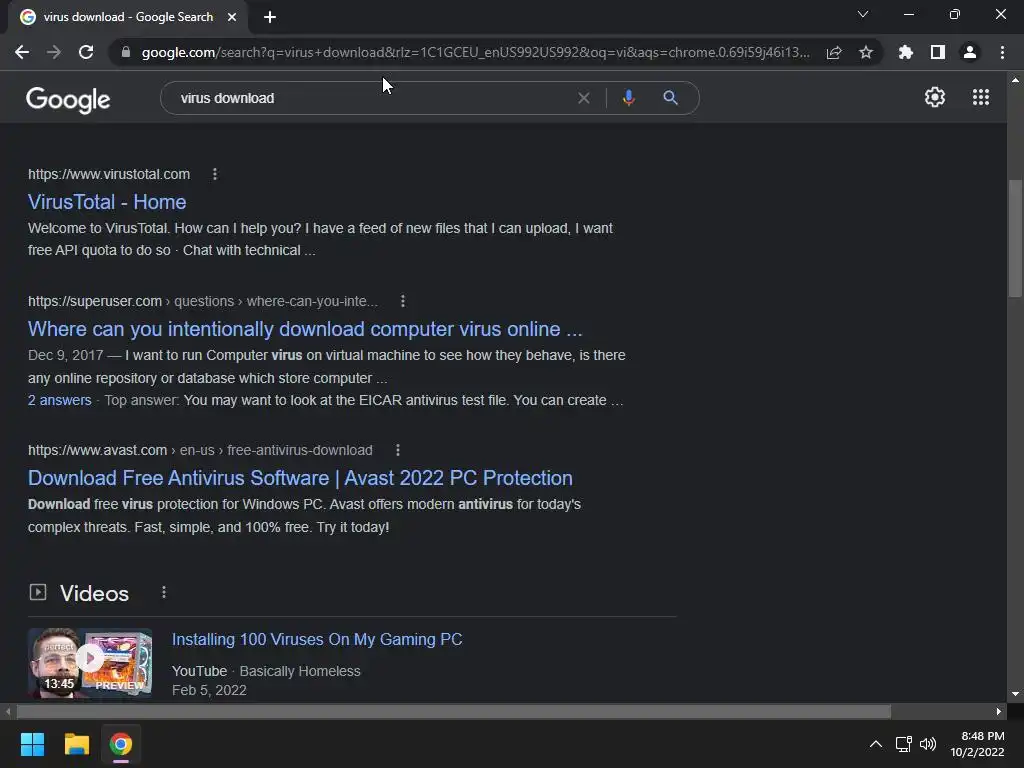Open Installing 100 Viruses On My Gaming PC

317,639
